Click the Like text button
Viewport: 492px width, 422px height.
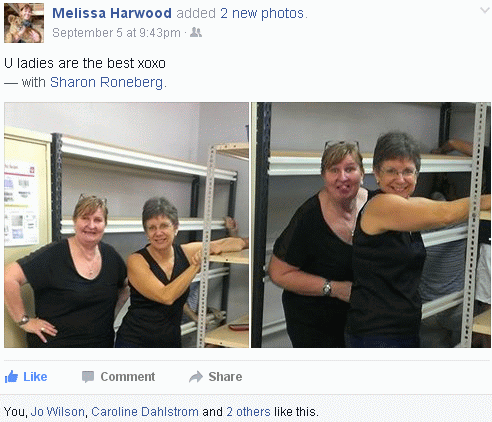pyautogui.click(x=35, y=377)
